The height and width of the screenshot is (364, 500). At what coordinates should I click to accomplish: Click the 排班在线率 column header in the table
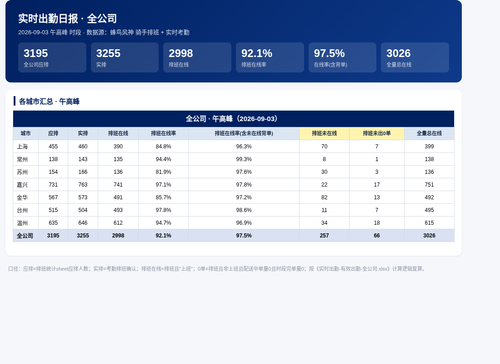click(x=163, y=133)
